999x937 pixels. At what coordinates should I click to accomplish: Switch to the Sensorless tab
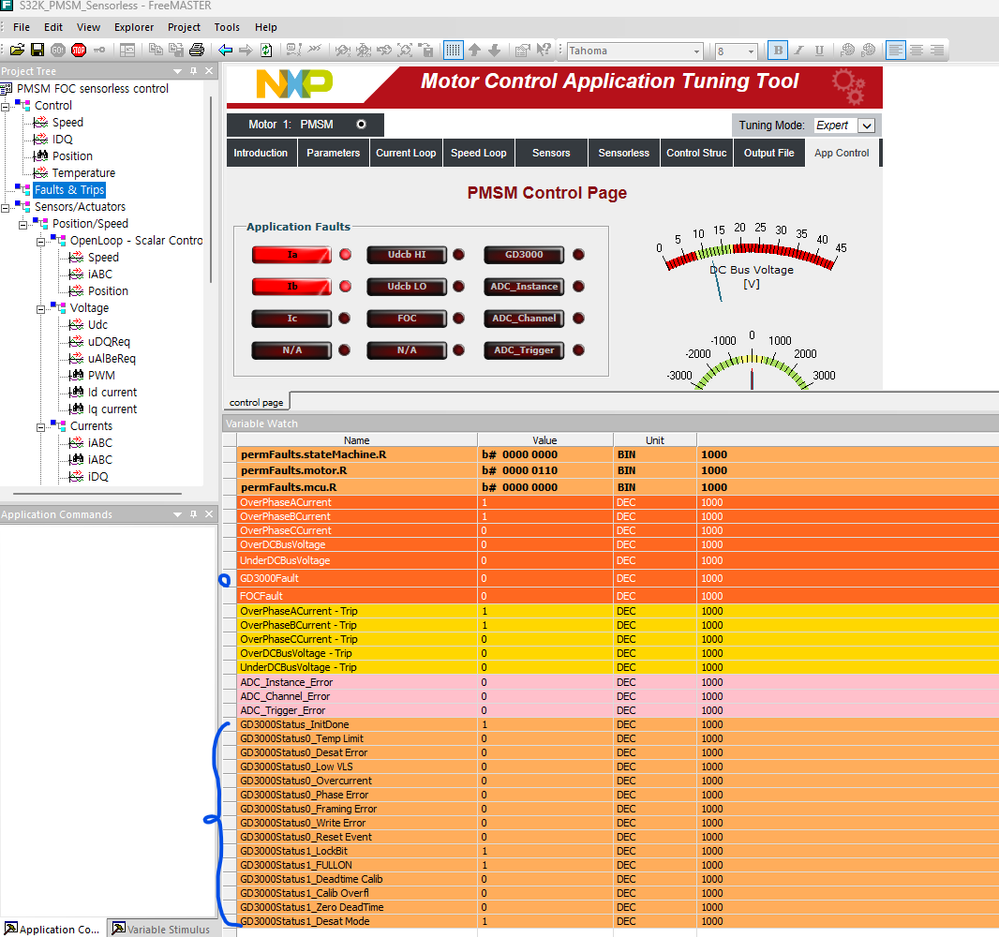point(623,153)
